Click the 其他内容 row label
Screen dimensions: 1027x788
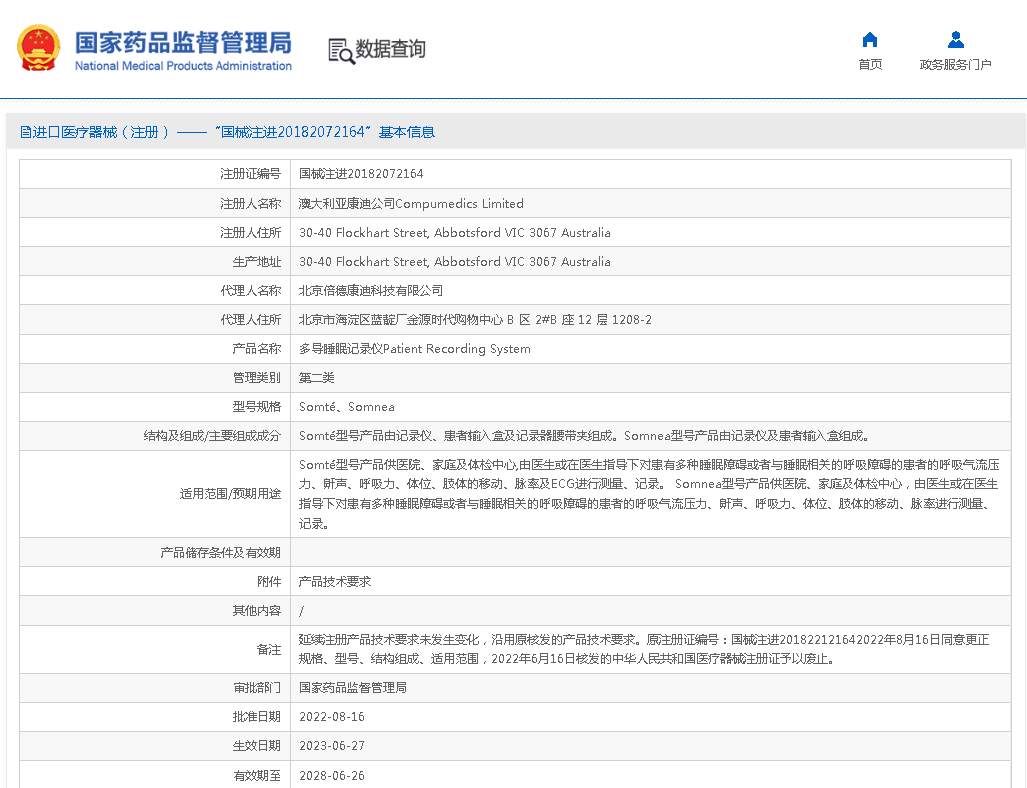click(257, 611)
